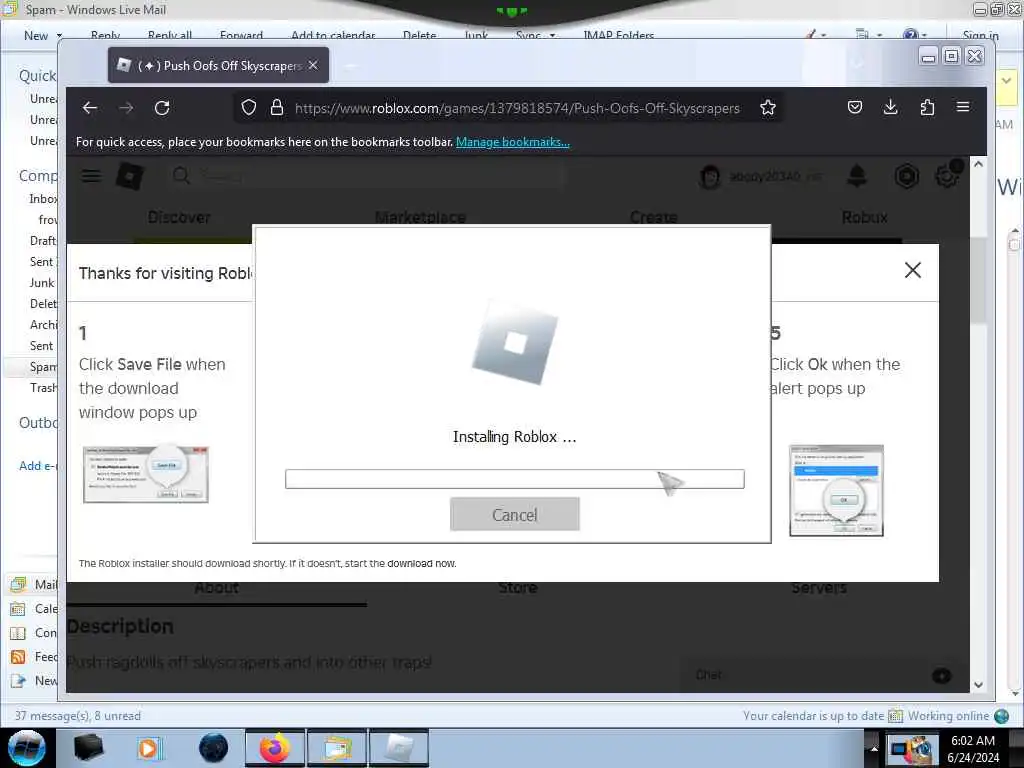
Task: Open the Robux hexagon icon
Action: [906, 176]
